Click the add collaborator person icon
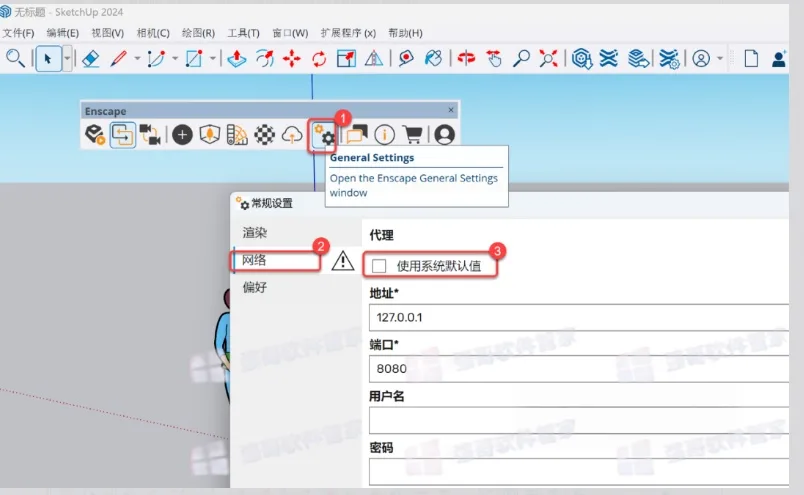 (779, 58)
